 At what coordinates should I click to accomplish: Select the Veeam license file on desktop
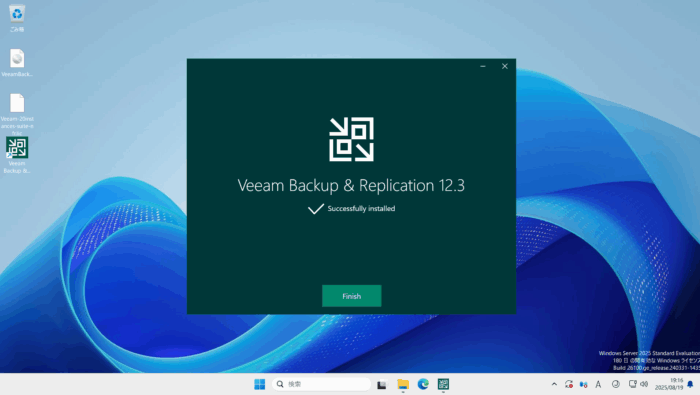click(x=17, y=113)
